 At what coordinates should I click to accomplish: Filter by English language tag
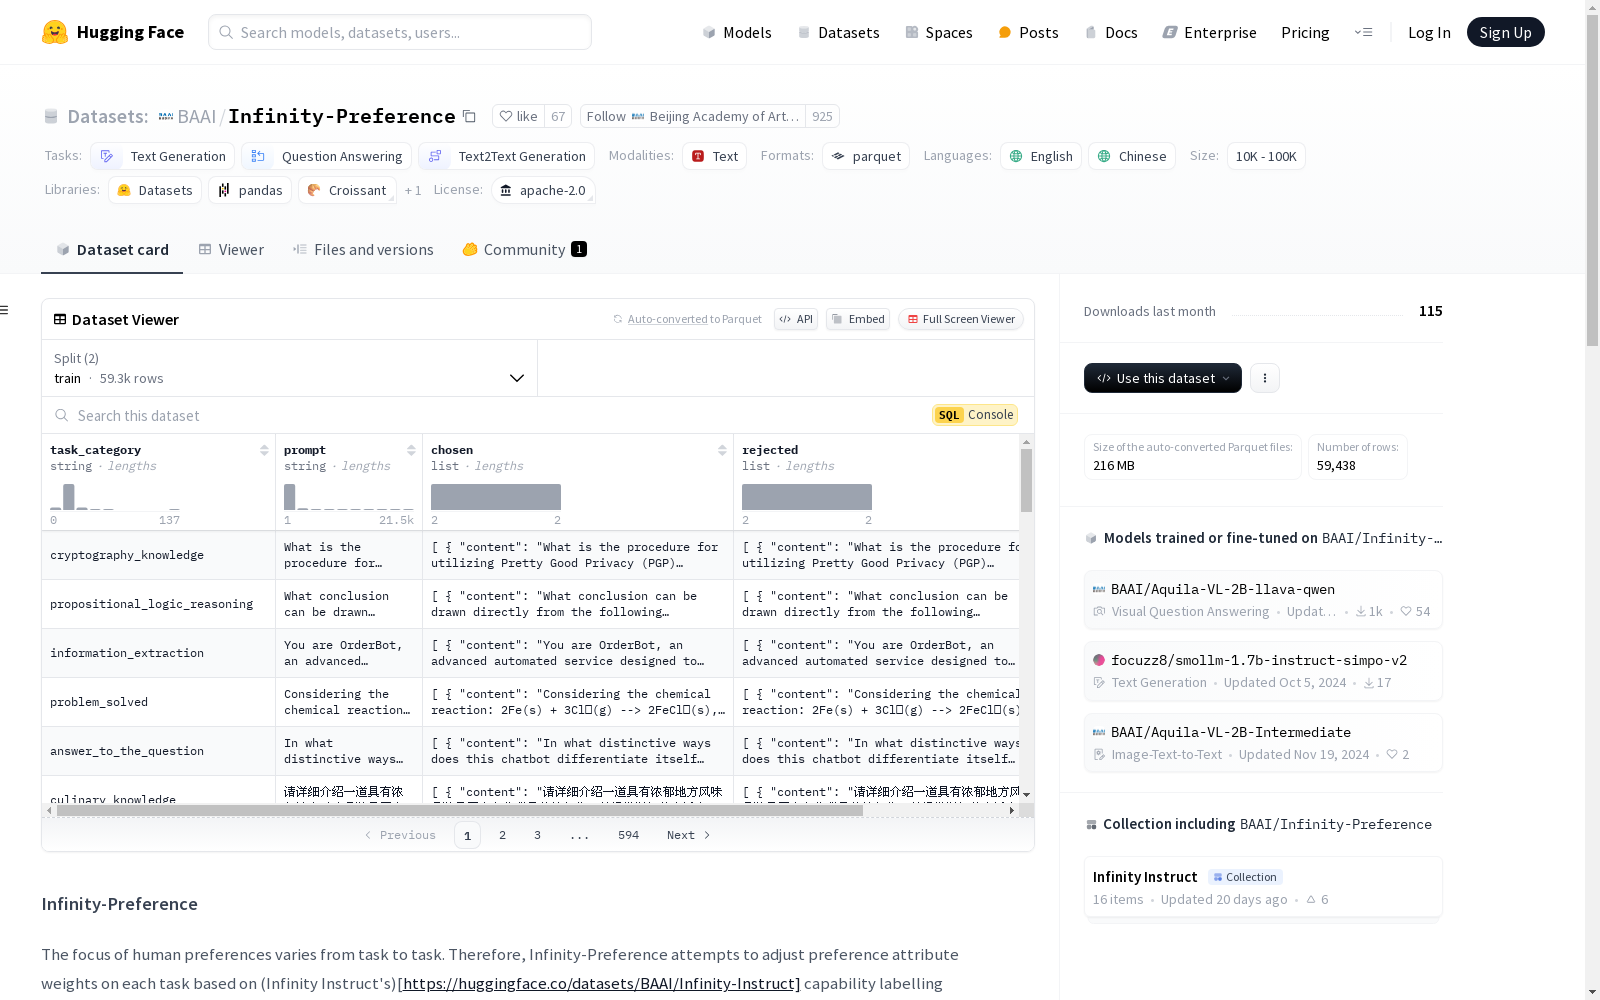tap(1041, 156)
